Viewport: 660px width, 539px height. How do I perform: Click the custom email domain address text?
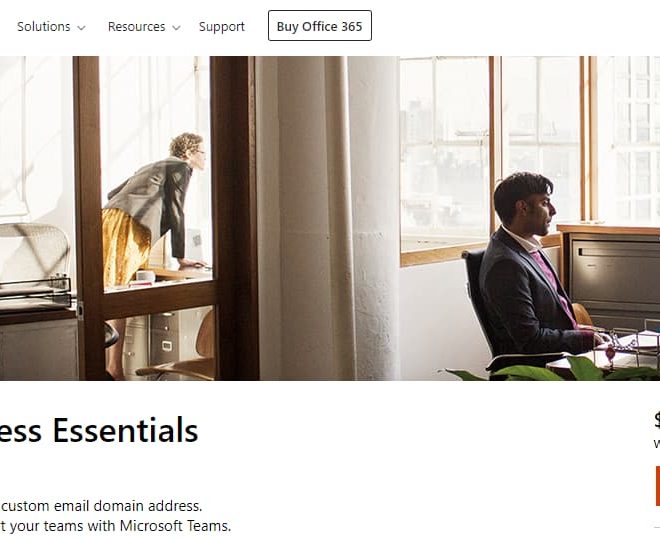(101, 505)
